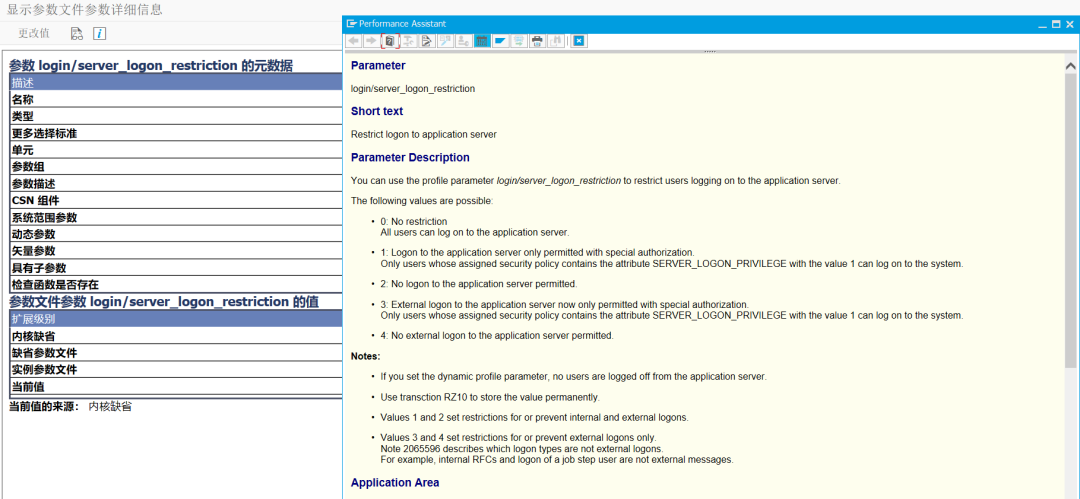The image size is (1080, 499).
Task: Click the '0: No restriction' bullet
Action: [x=414, y=221]
